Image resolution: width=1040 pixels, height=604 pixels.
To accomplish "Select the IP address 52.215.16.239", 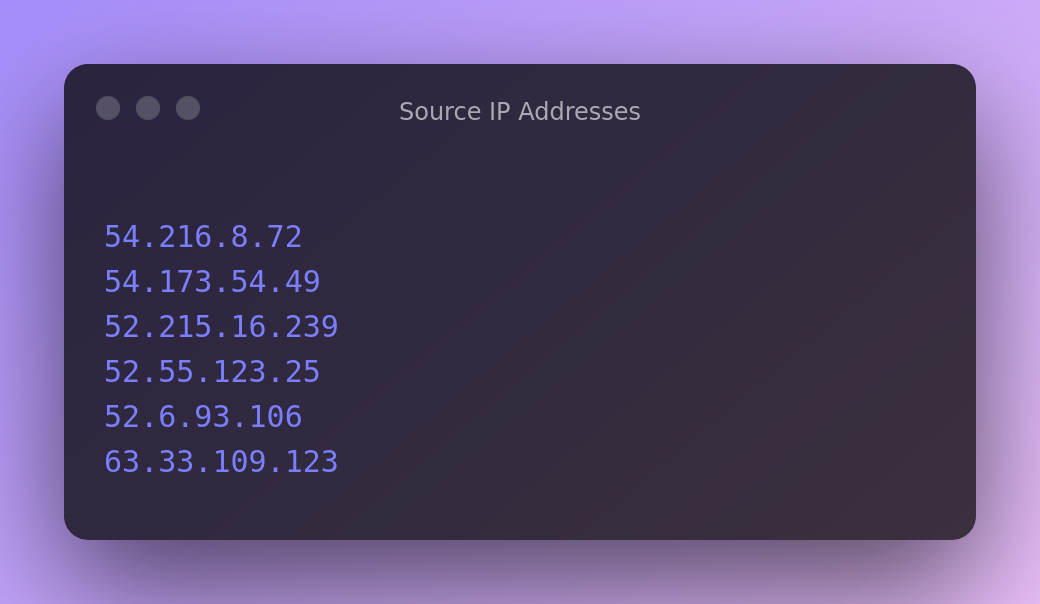I will [221, 326].
